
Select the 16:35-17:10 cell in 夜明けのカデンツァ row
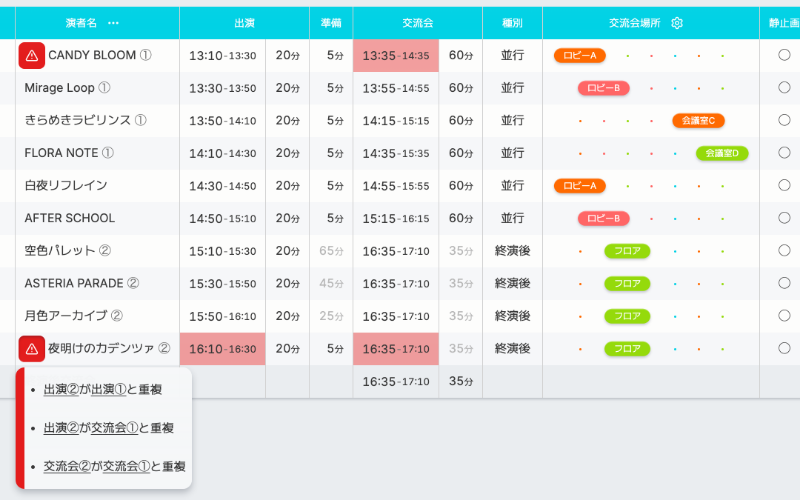coord(396,349)
